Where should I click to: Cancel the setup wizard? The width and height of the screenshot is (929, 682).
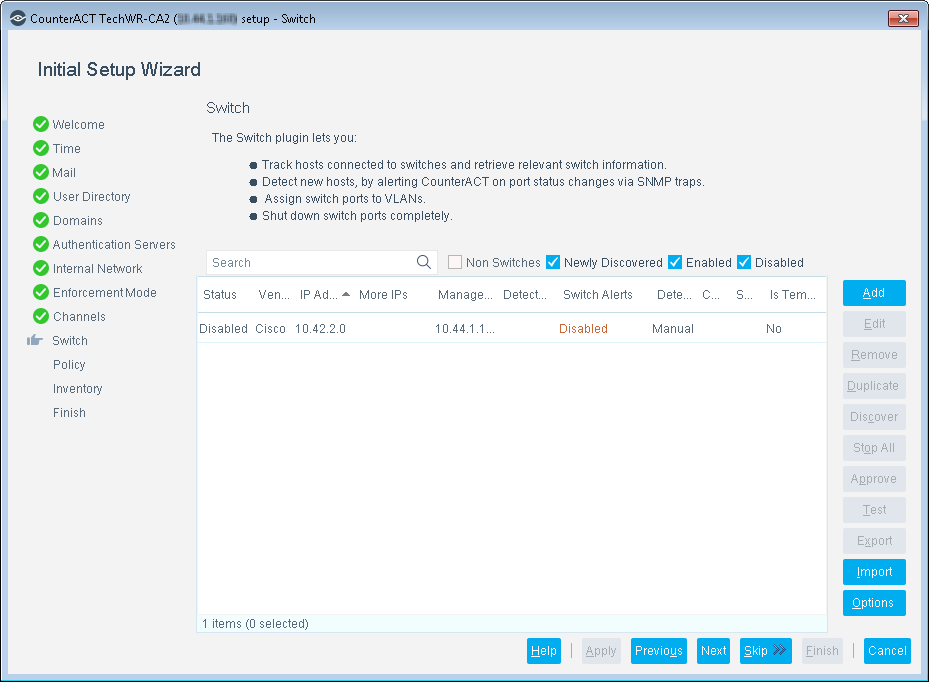tap(887, 651)
